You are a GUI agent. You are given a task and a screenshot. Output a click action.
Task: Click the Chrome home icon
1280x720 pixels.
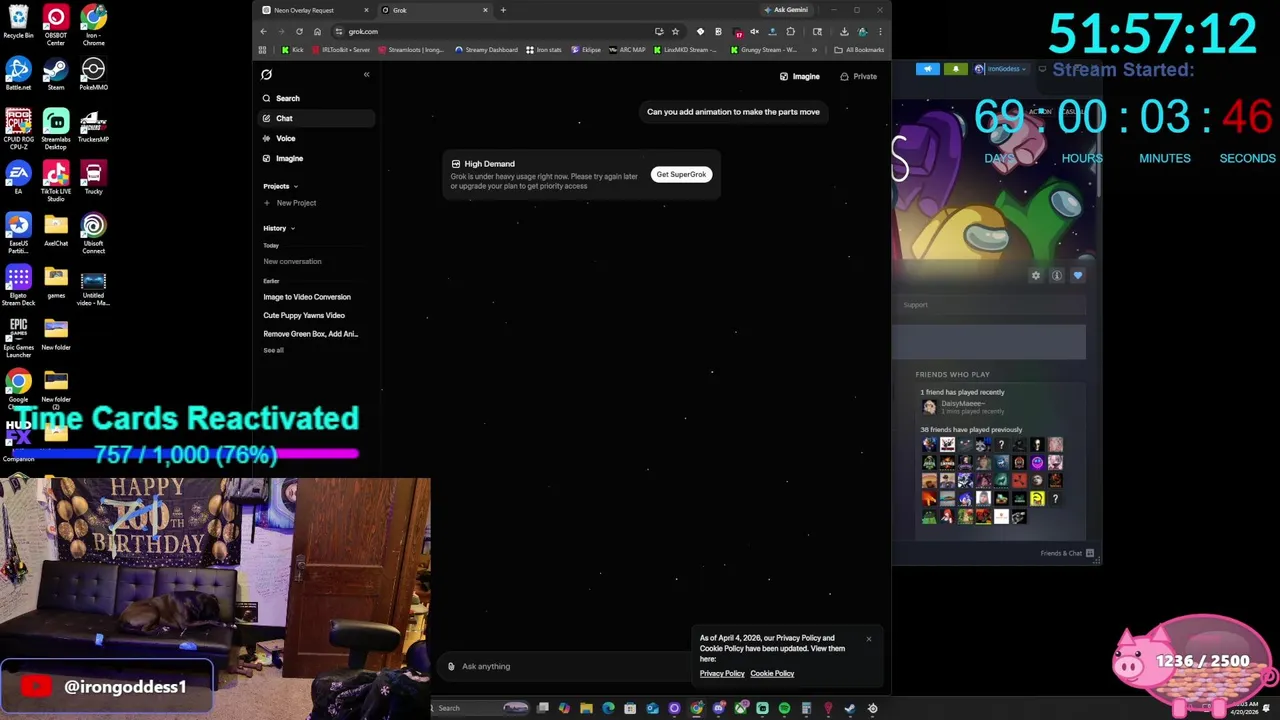(x=317, y=31)
